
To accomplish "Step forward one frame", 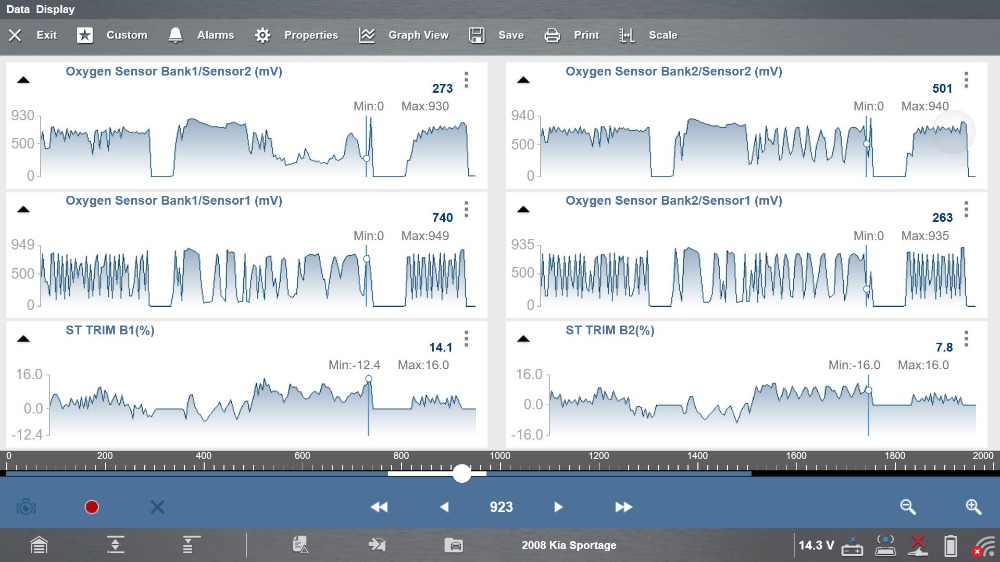I will 559,507.
